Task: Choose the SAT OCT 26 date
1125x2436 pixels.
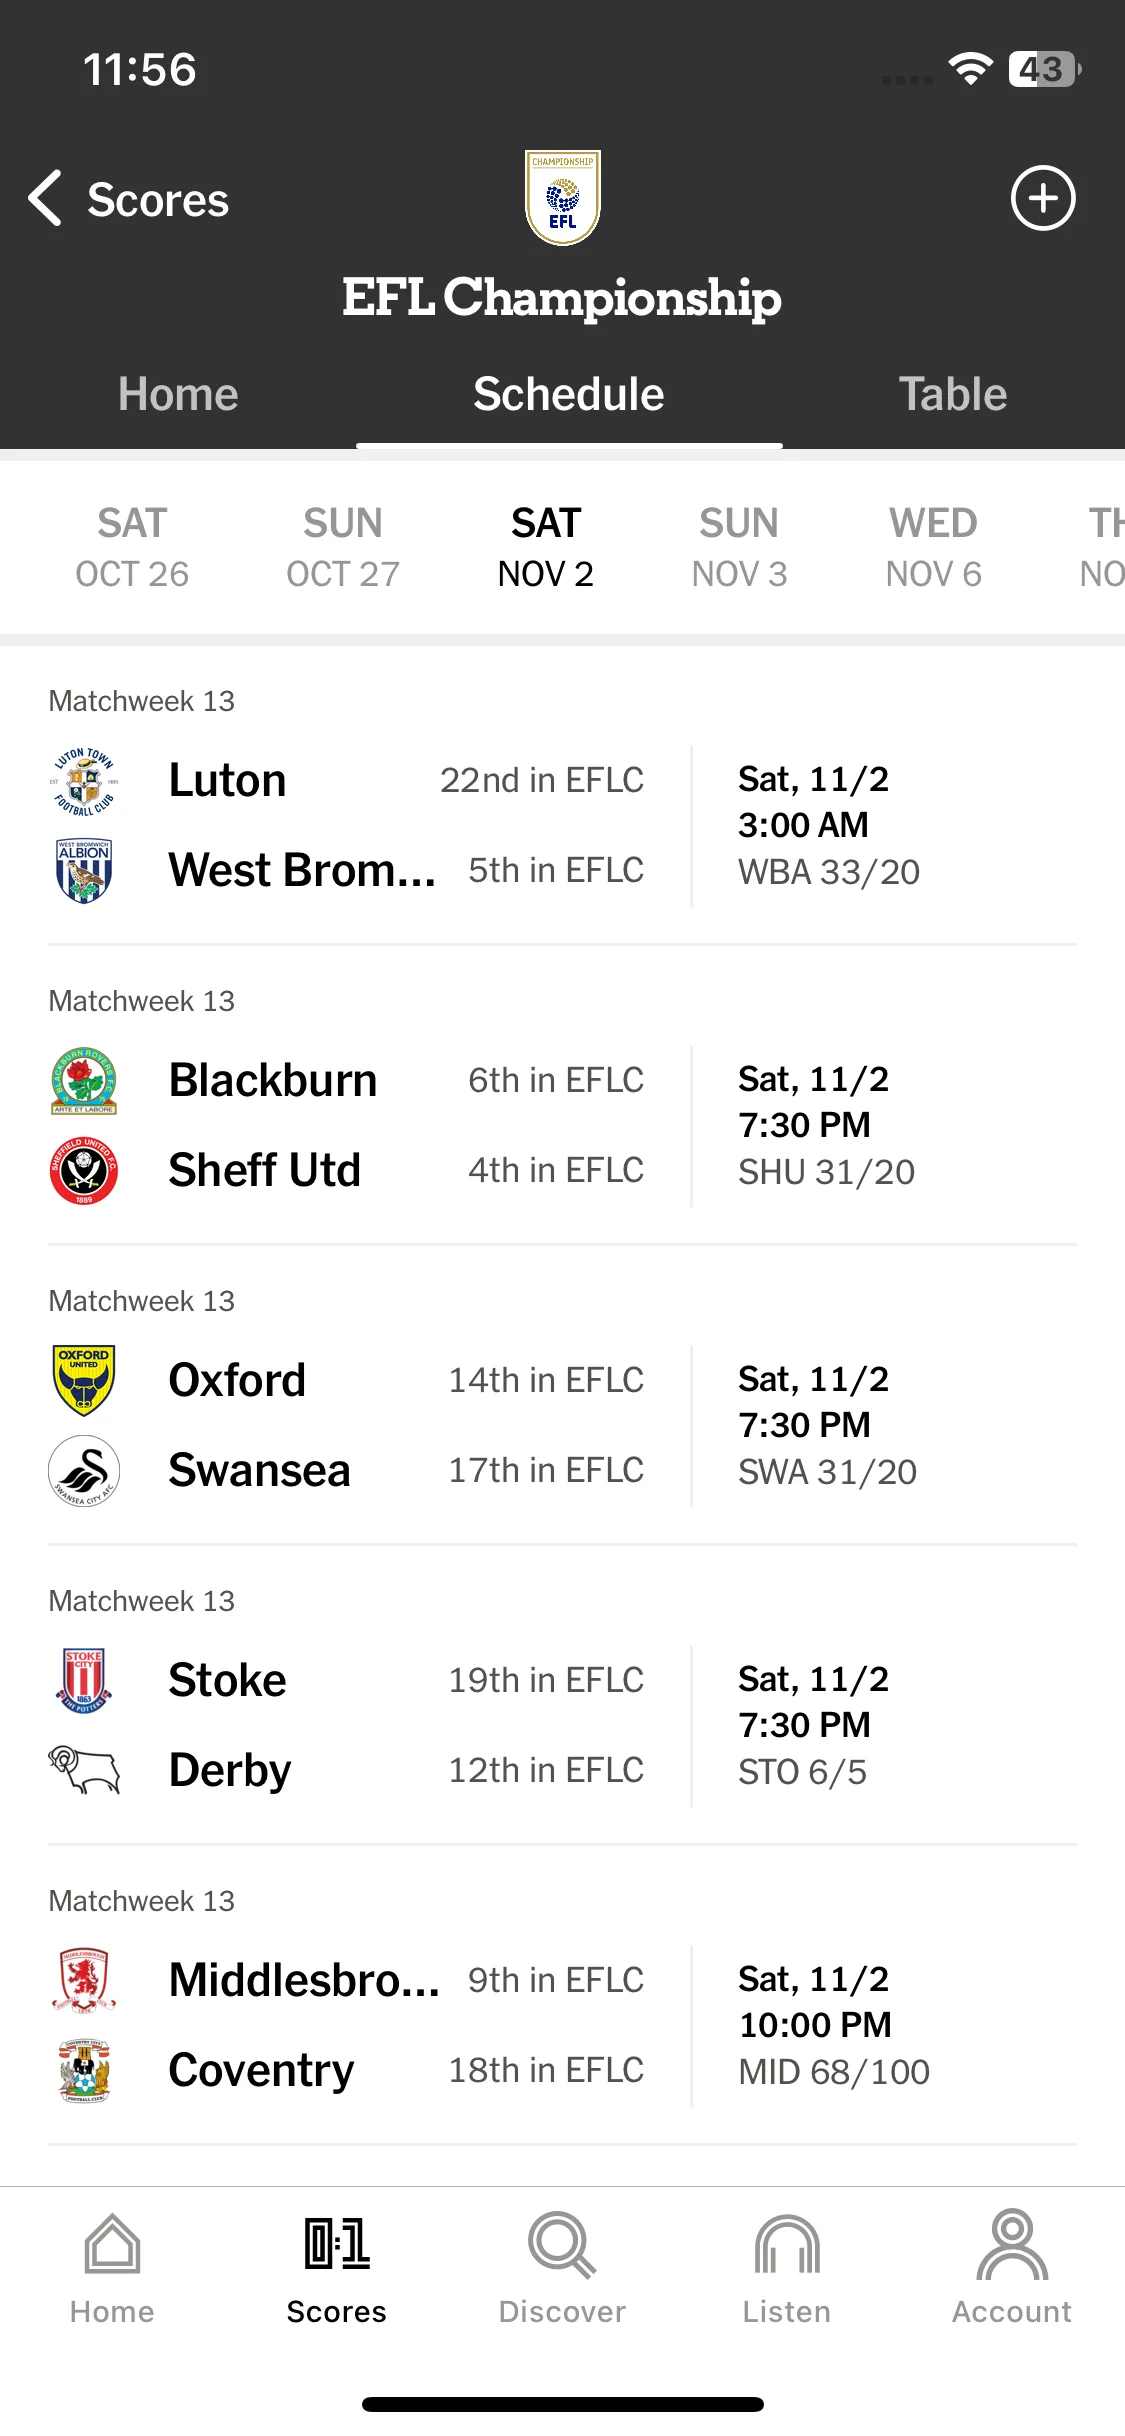Action: [x=132, y=547]
